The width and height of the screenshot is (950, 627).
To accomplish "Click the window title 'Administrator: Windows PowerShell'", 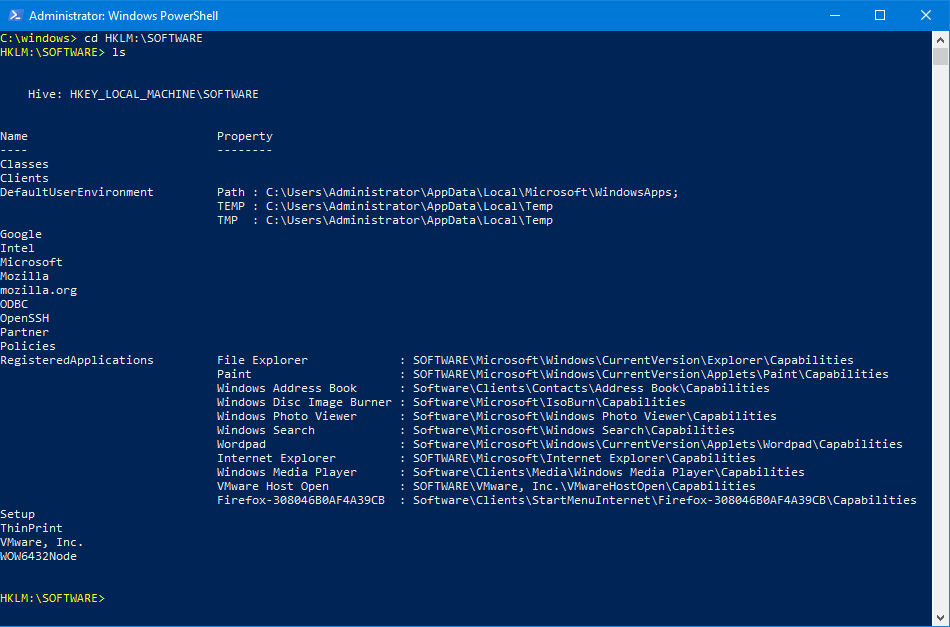I will [124, 16].
